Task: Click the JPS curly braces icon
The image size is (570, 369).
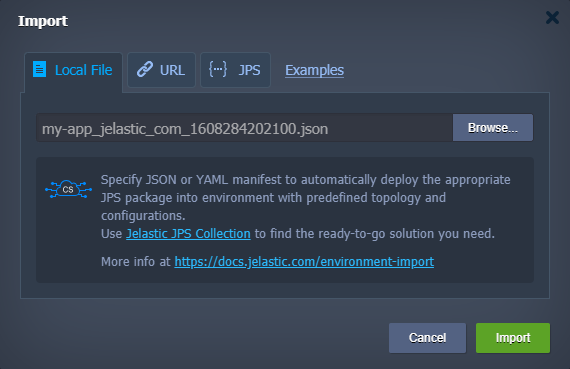Action: pyautogui.click(x=218, y=69)
